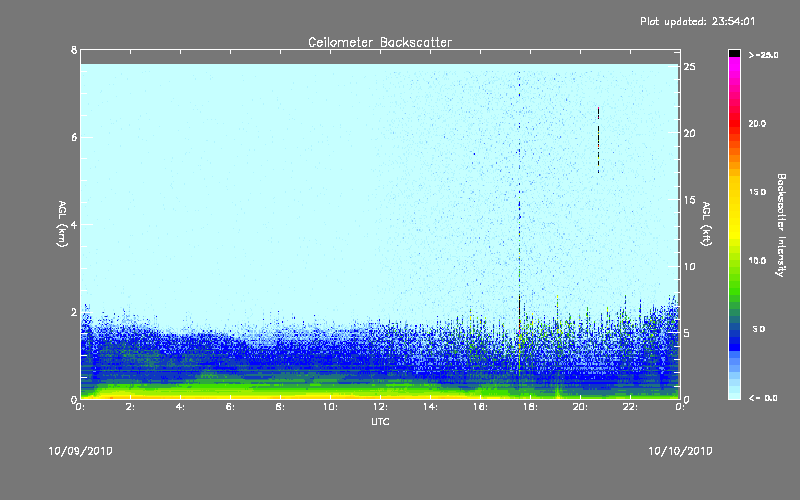Select the "Backscatter Intensity" colorbar label
This screenshot has width=800, height=500.
[781, 225]
